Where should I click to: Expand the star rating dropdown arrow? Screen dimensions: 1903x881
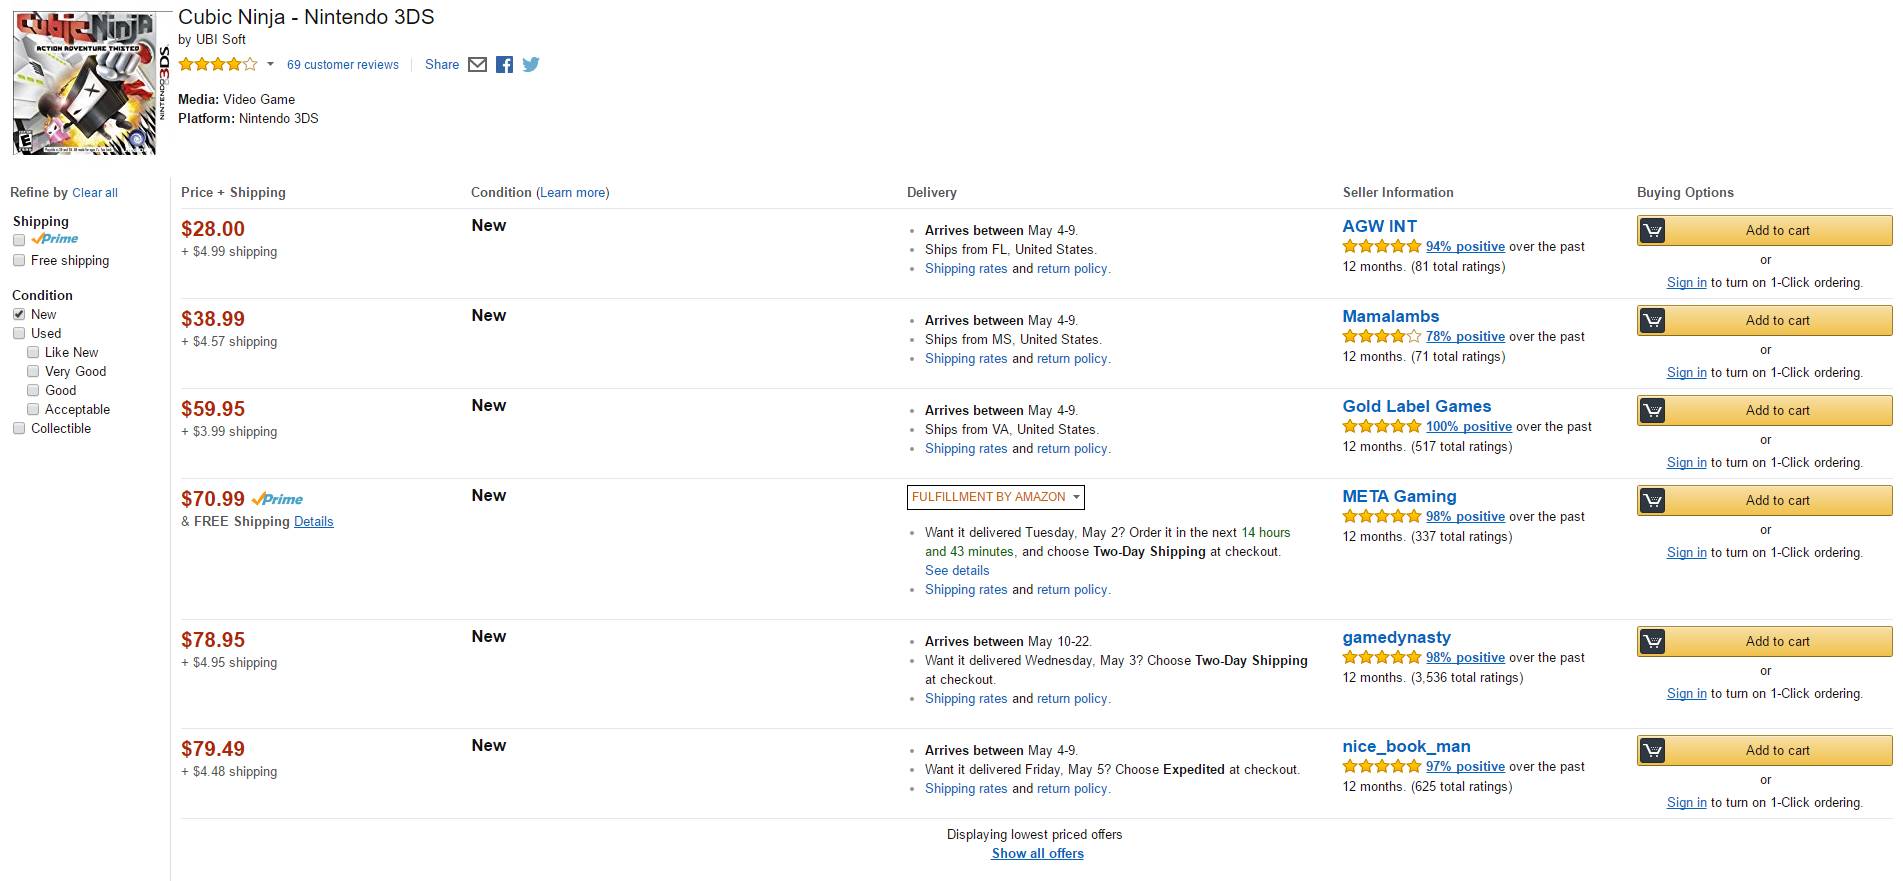point(270,65)
